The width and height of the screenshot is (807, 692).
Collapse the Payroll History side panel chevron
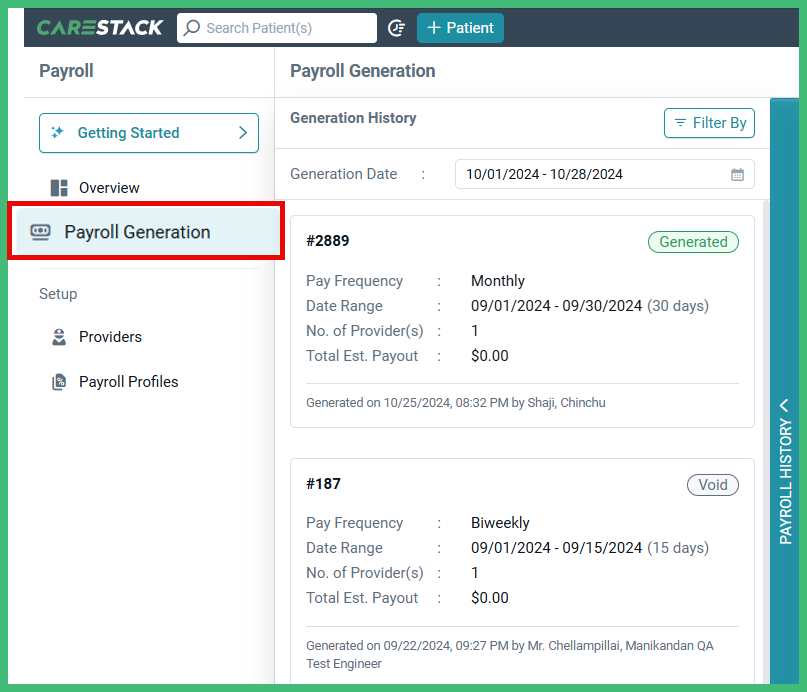pos(784,405)
